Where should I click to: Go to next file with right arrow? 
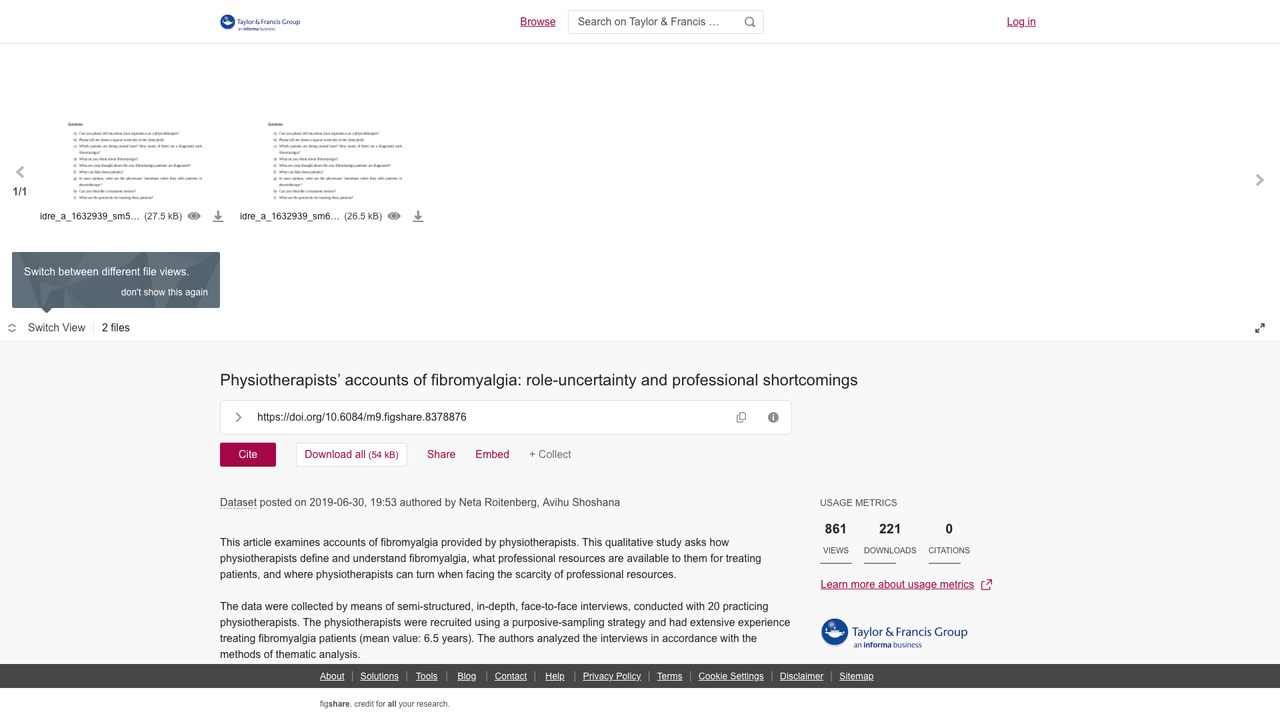[1260, 180]
